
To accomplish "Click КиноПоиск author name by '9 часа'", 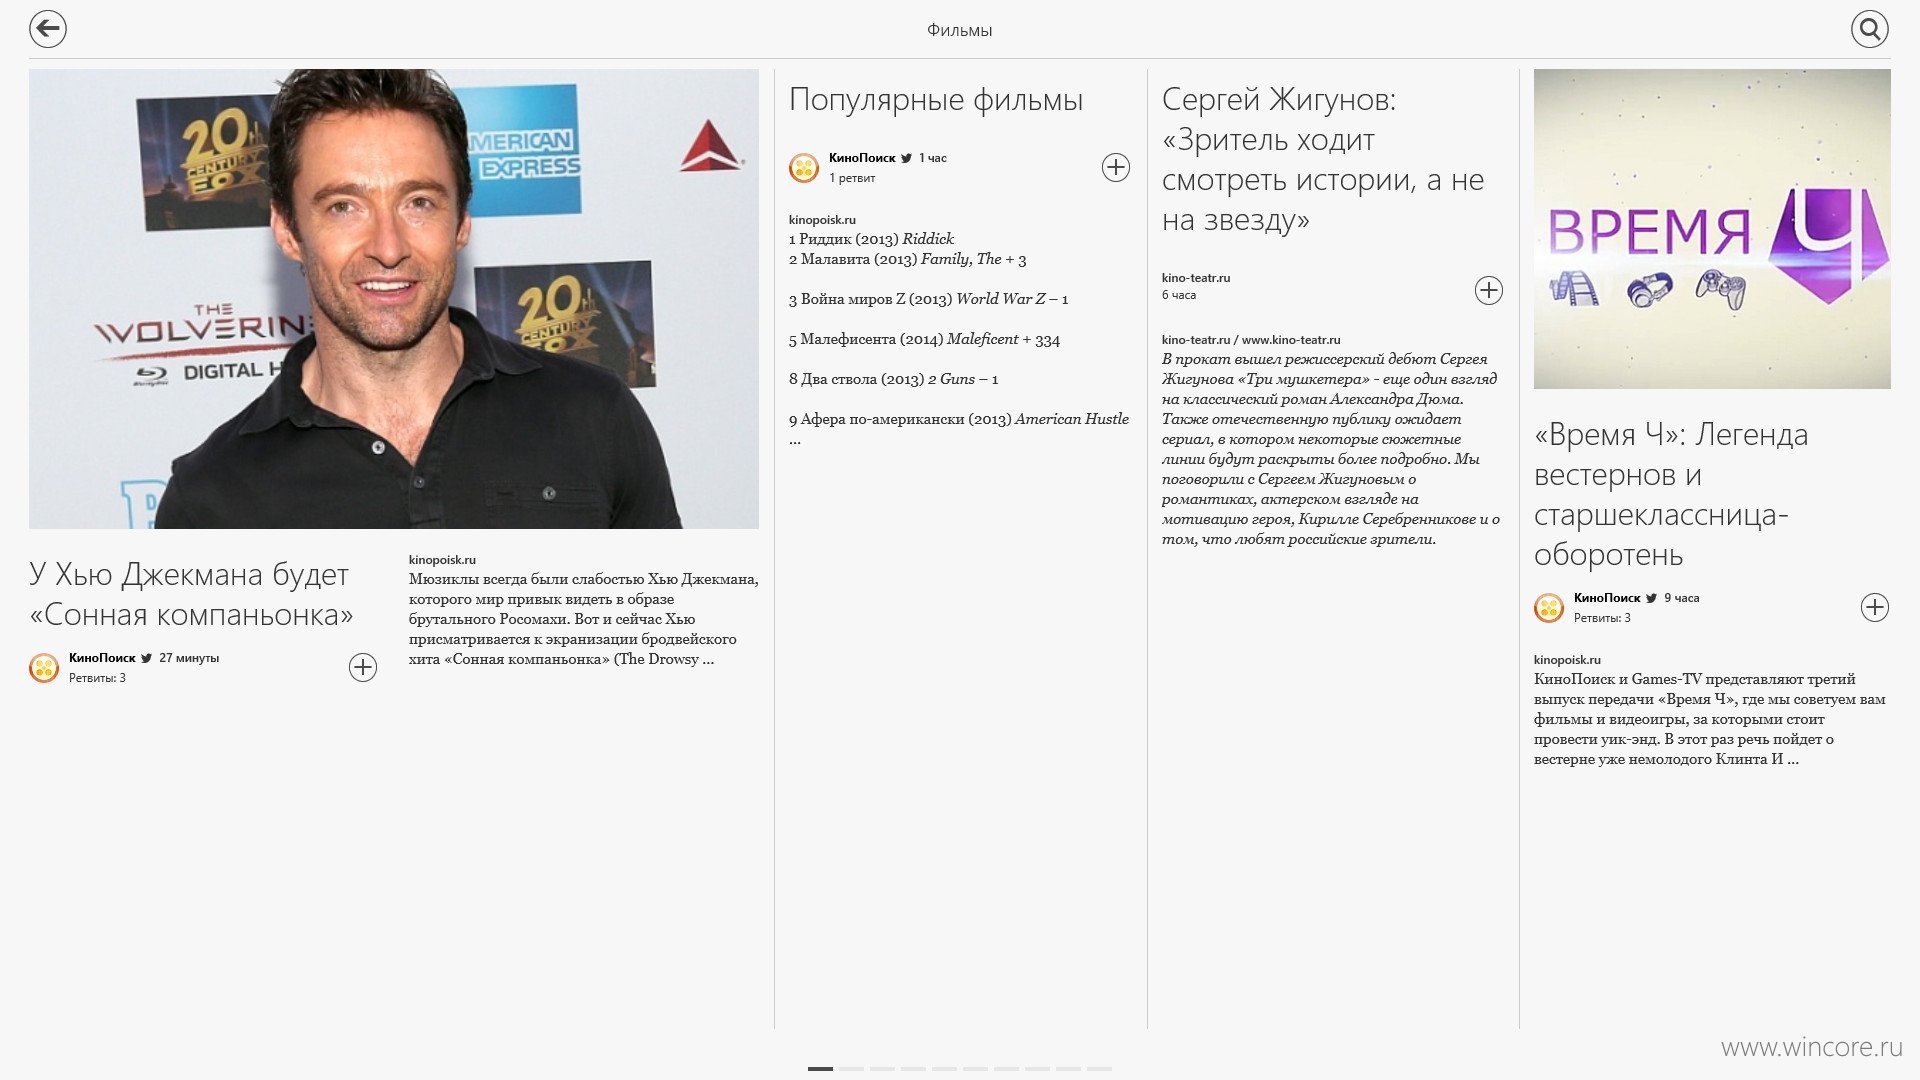I will pos(1607,598).
